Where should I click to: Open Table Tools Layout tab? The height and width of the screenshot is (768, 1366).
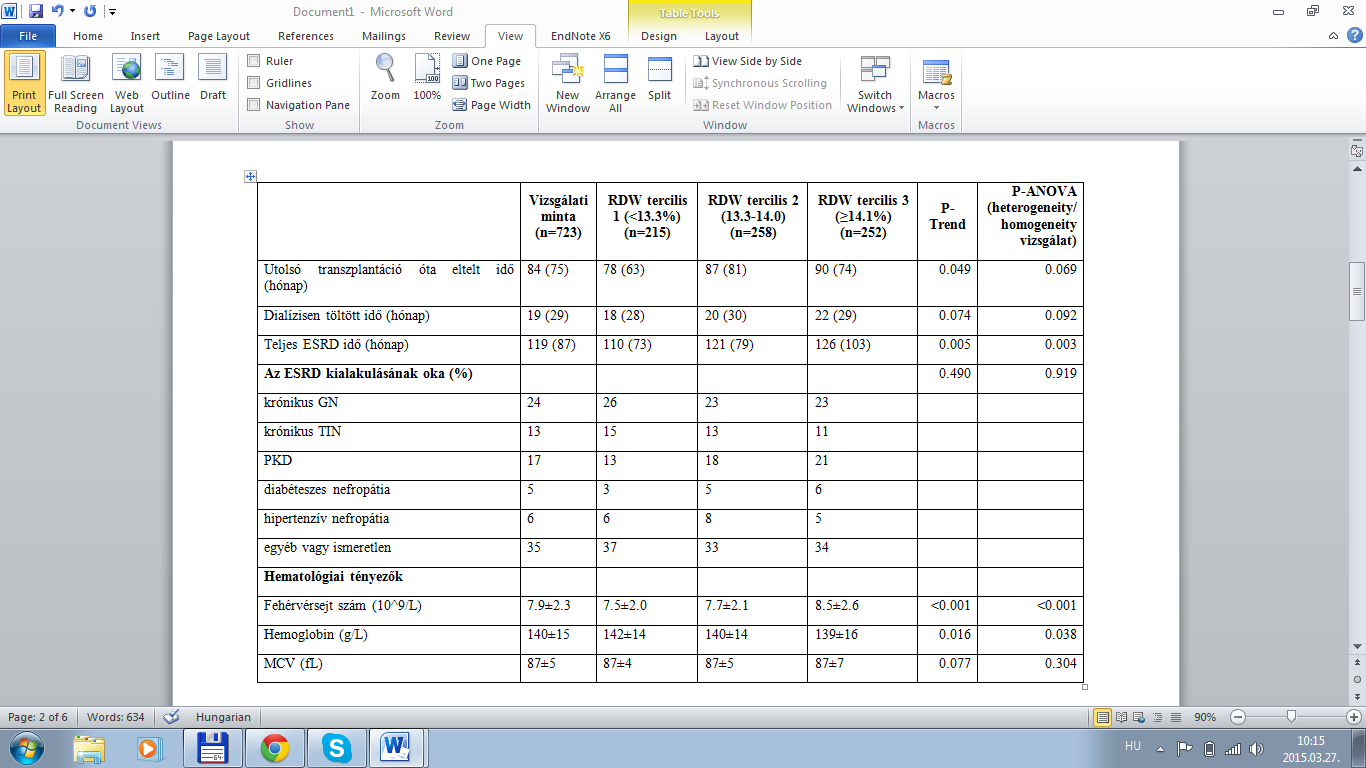click(x=722, y=36)
